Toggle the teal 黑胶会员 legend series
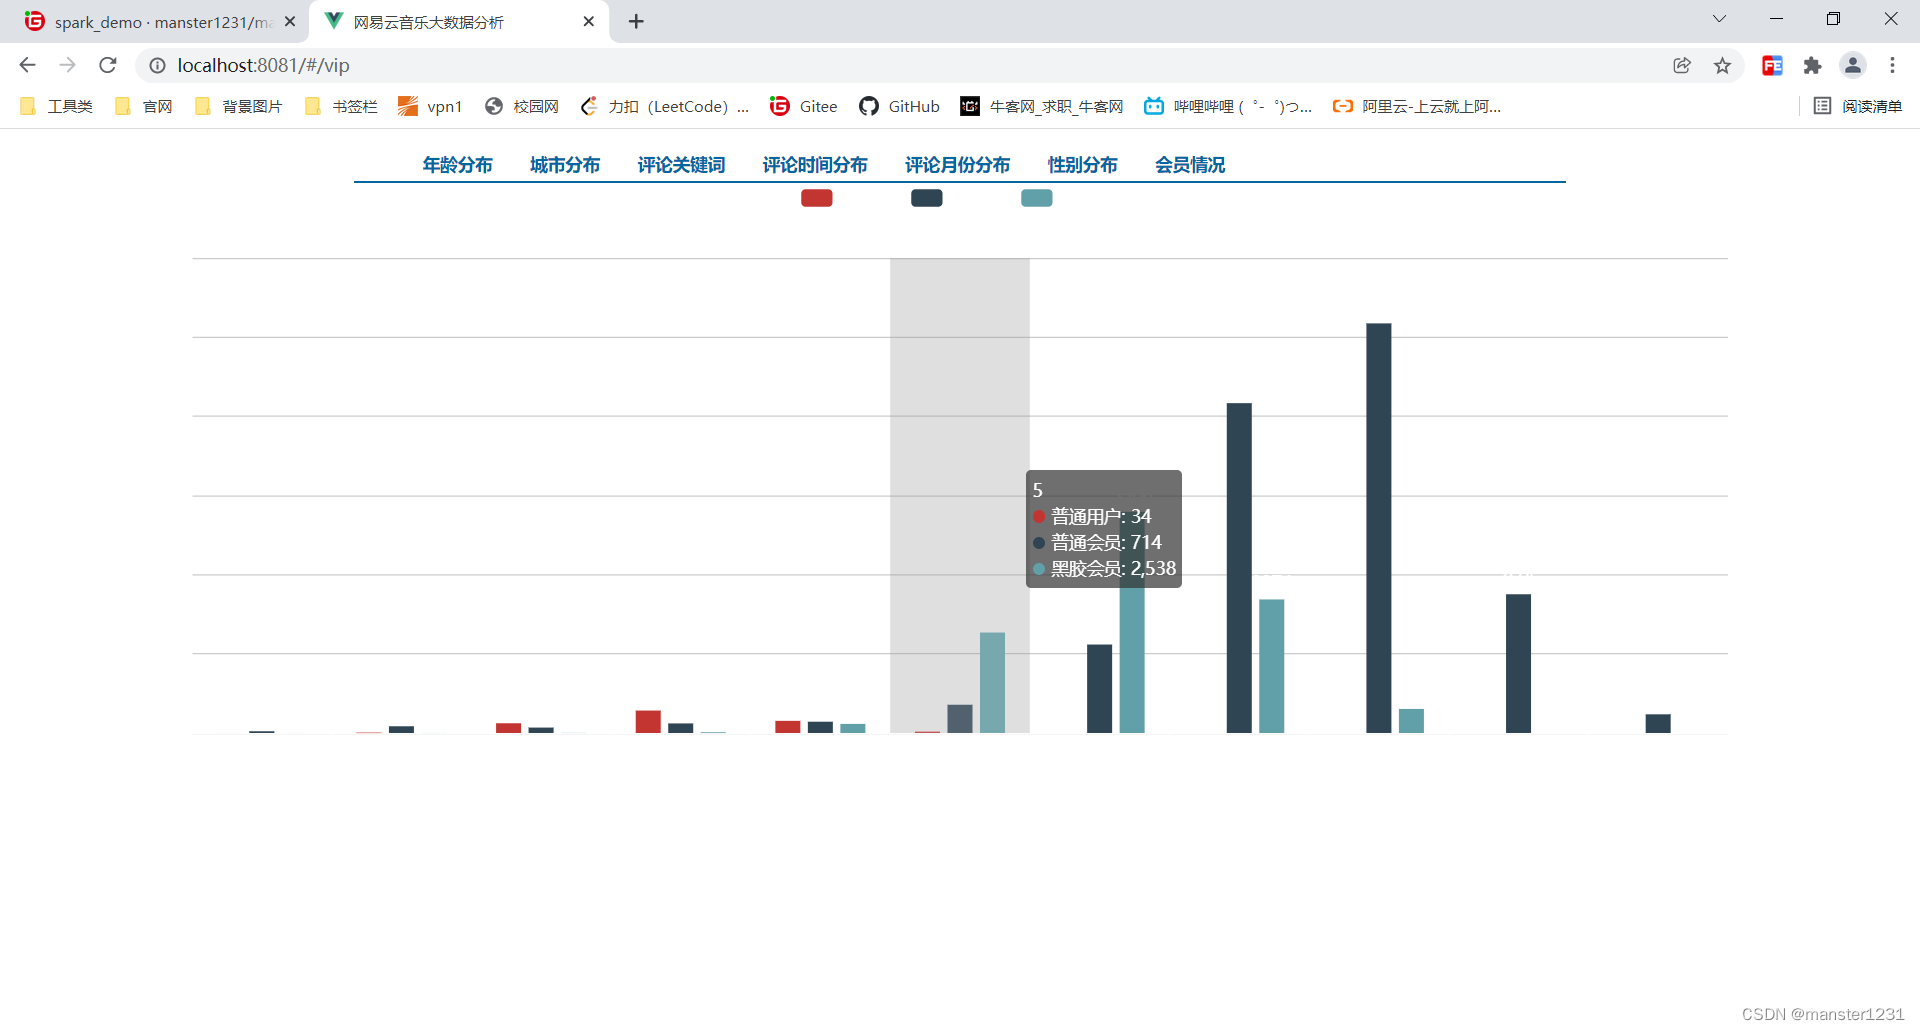Image resolution: width=1920 pixels, height=1030 pixels. tap(1037, 198)
